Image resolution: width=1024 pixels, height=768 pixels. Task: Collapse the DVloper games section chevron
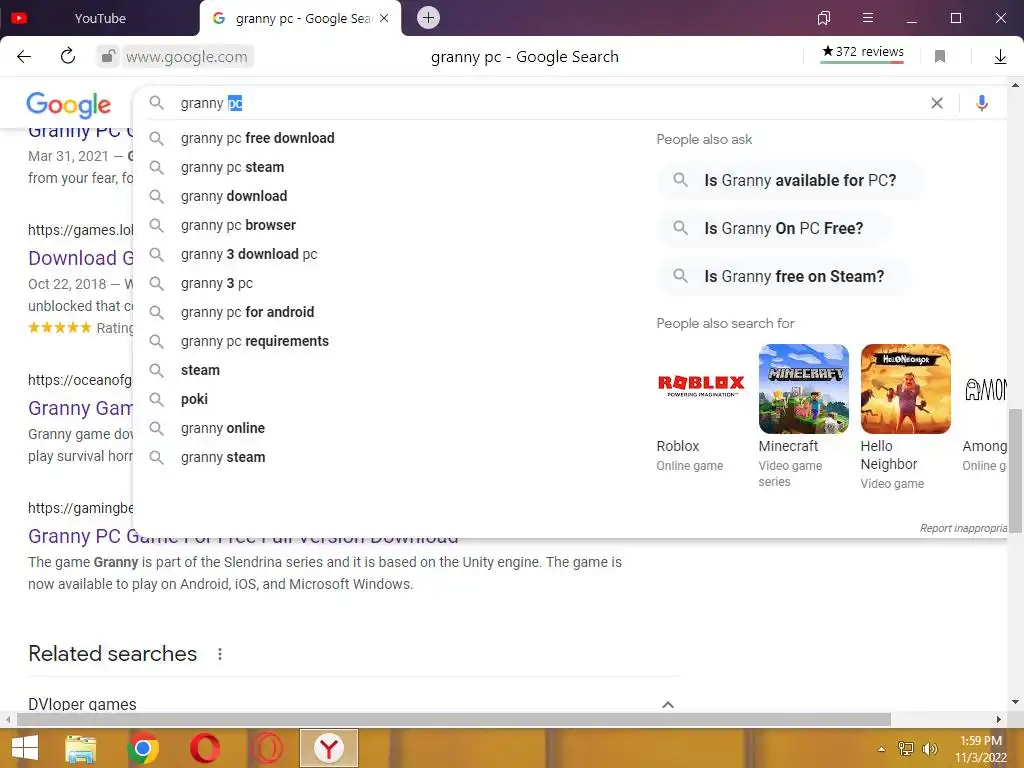(x=667, y=704)
